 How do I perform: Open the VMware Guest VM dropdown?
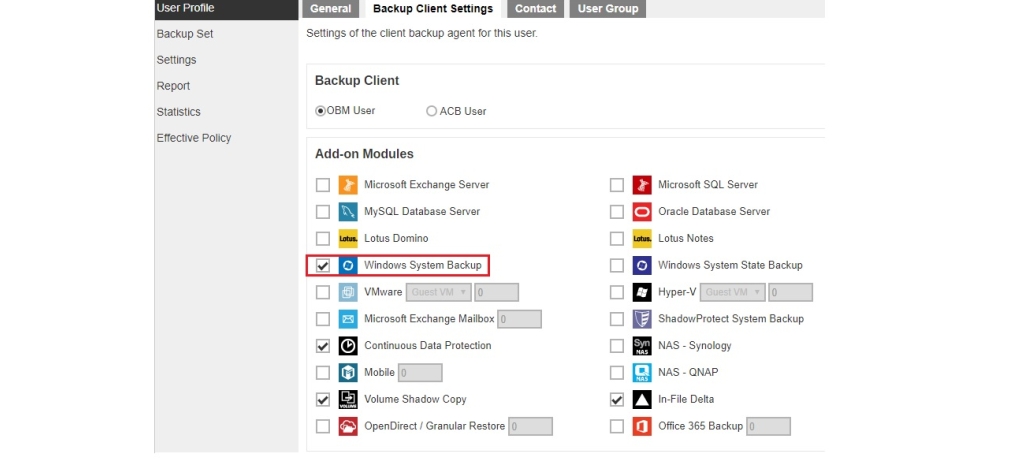tap(438, 292)
